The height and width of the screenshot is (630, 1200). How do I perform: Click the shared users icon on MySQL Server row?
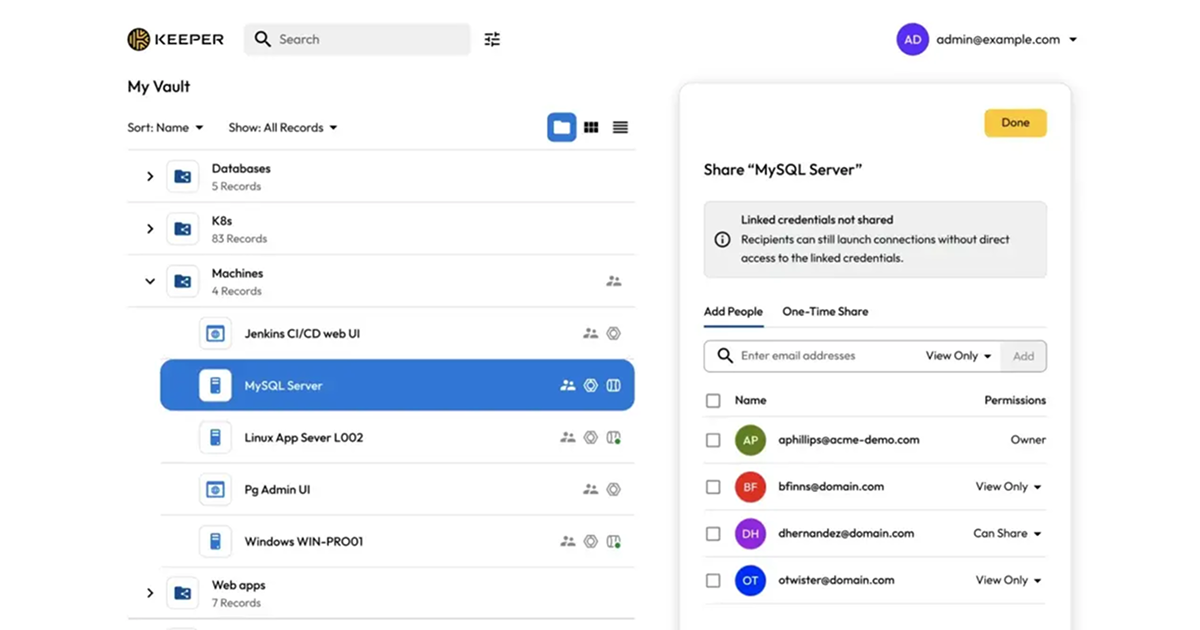tap(568, 385)
